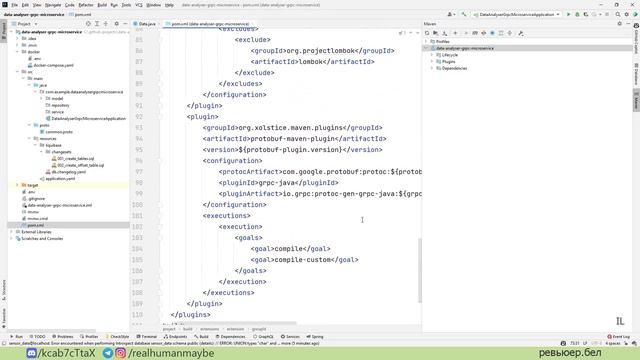The image size is (640, 360).
Task: Open Terminal tool window button
Action: 147,337
